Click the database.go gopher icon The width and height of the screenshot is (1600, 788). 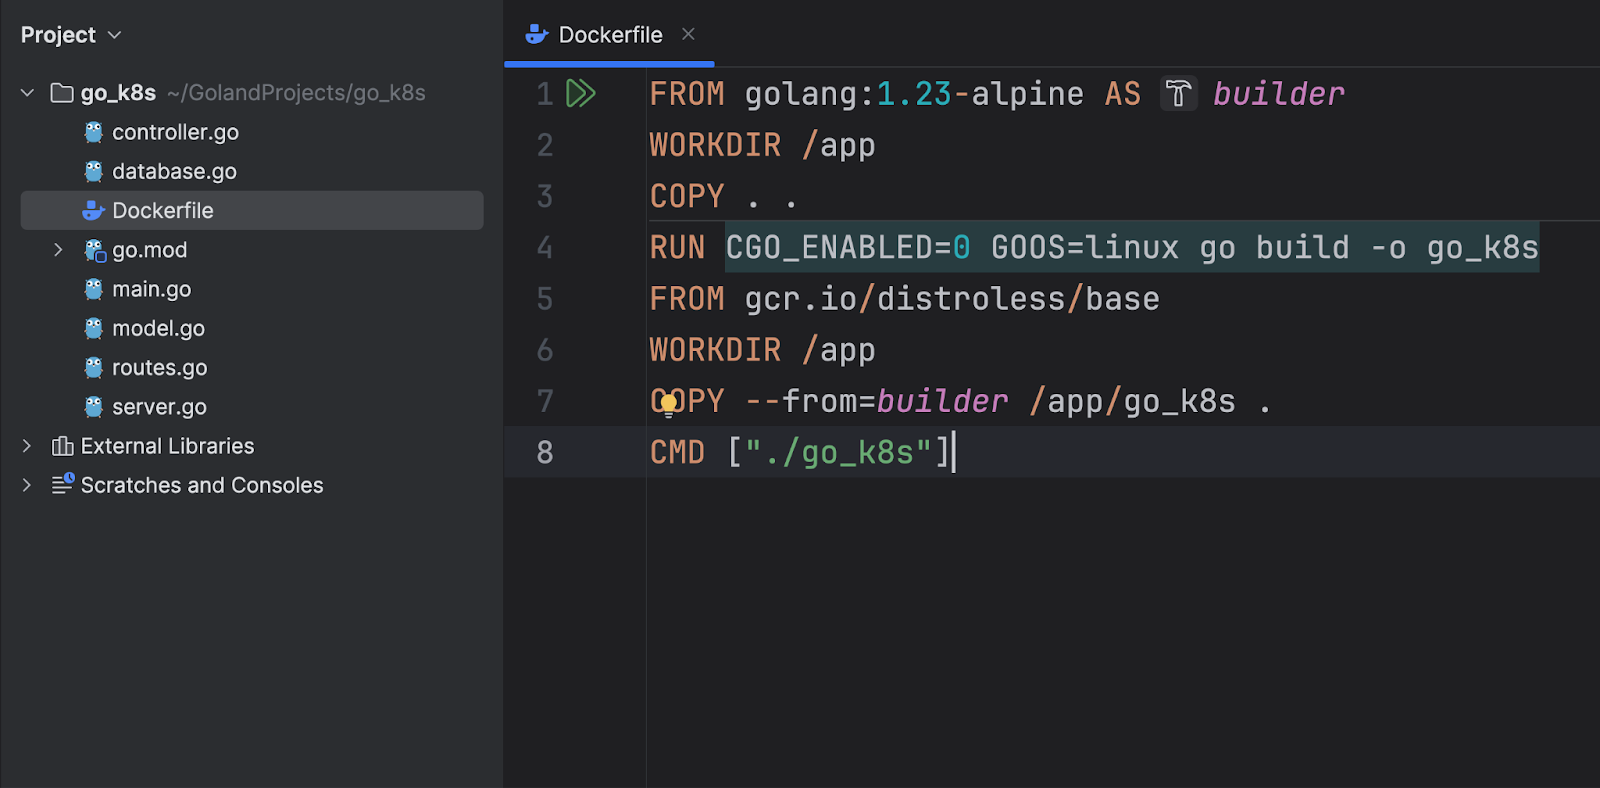click(94, 171)
